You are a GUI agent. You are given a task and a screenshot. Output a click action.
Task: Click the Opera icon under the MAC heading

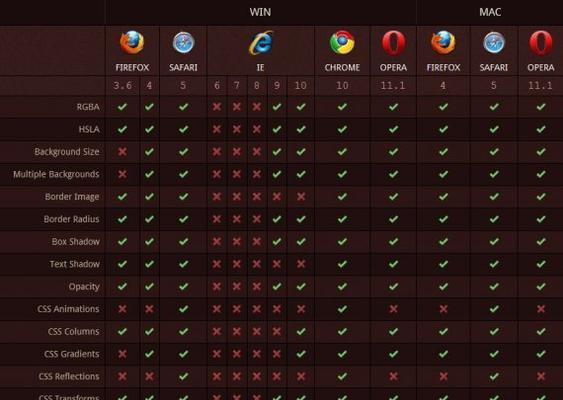coord(541,43)
